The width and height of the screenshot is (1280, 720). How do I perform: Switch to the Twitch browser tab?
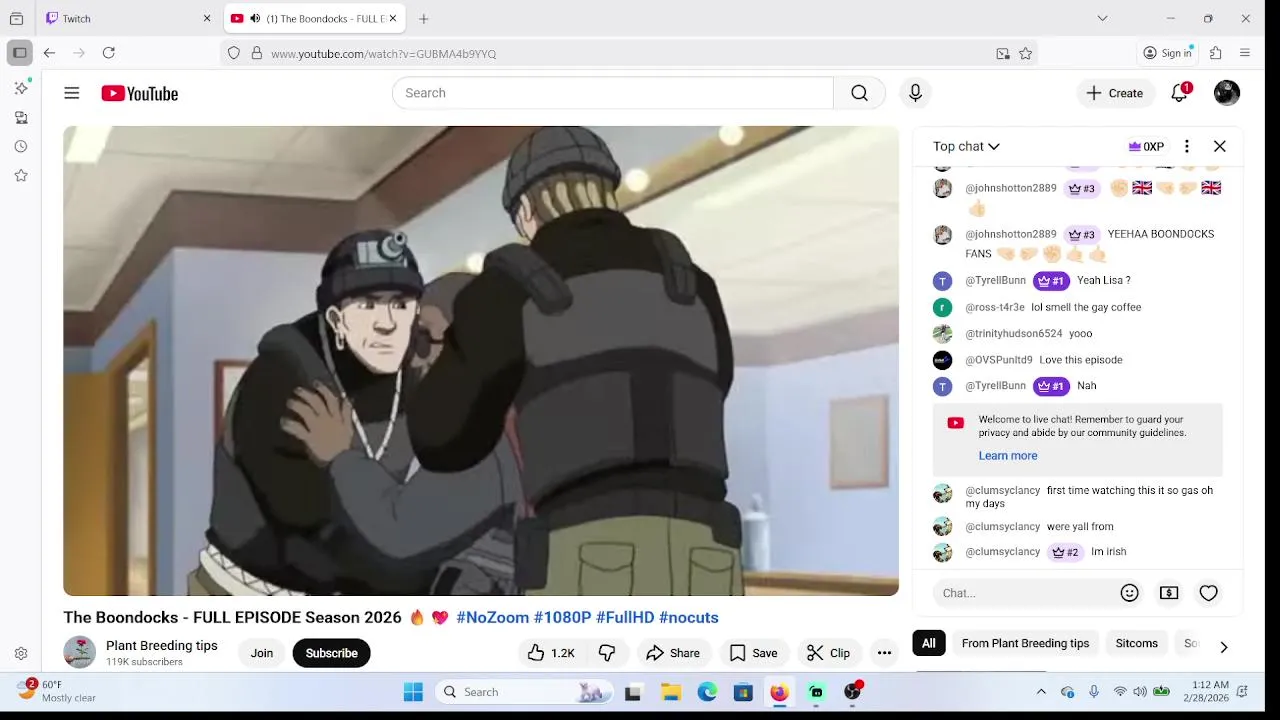[129, 18]
